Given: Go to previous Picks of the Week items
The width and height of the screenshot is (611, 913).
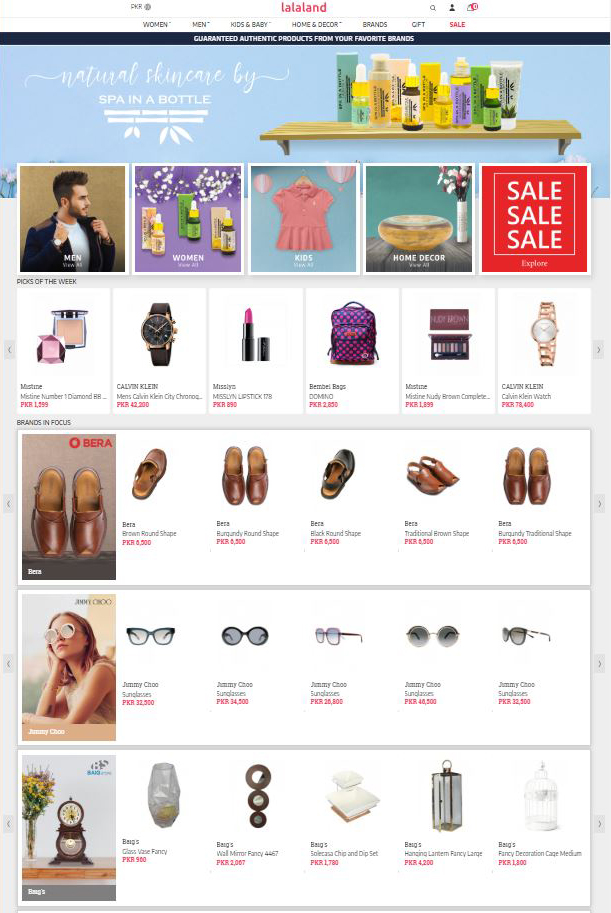Looking at the screenshot, I should pos(9,350).
